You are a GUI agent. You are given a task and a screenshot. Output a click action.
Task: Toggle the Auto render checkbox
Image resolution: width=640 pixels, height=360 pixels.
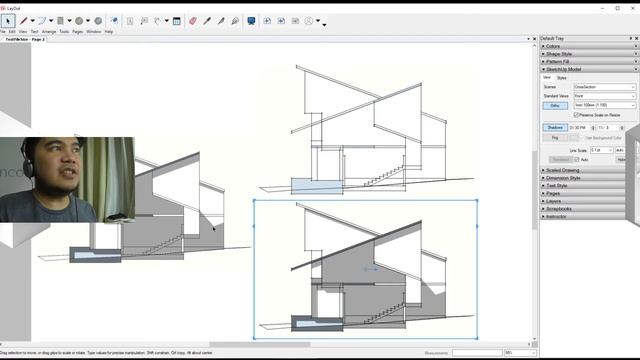click(x=577, y=160)
